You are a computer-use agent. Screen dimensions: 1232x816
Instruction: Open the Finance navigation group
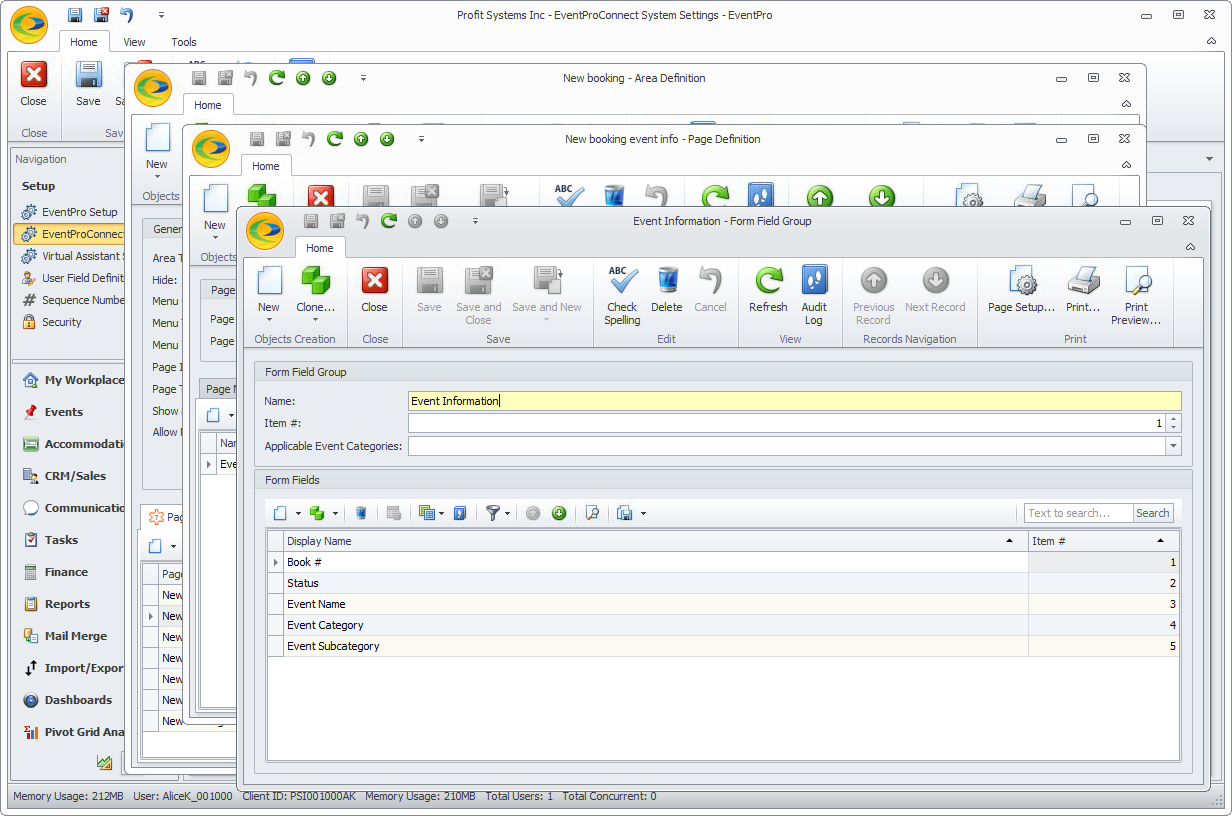66,572
